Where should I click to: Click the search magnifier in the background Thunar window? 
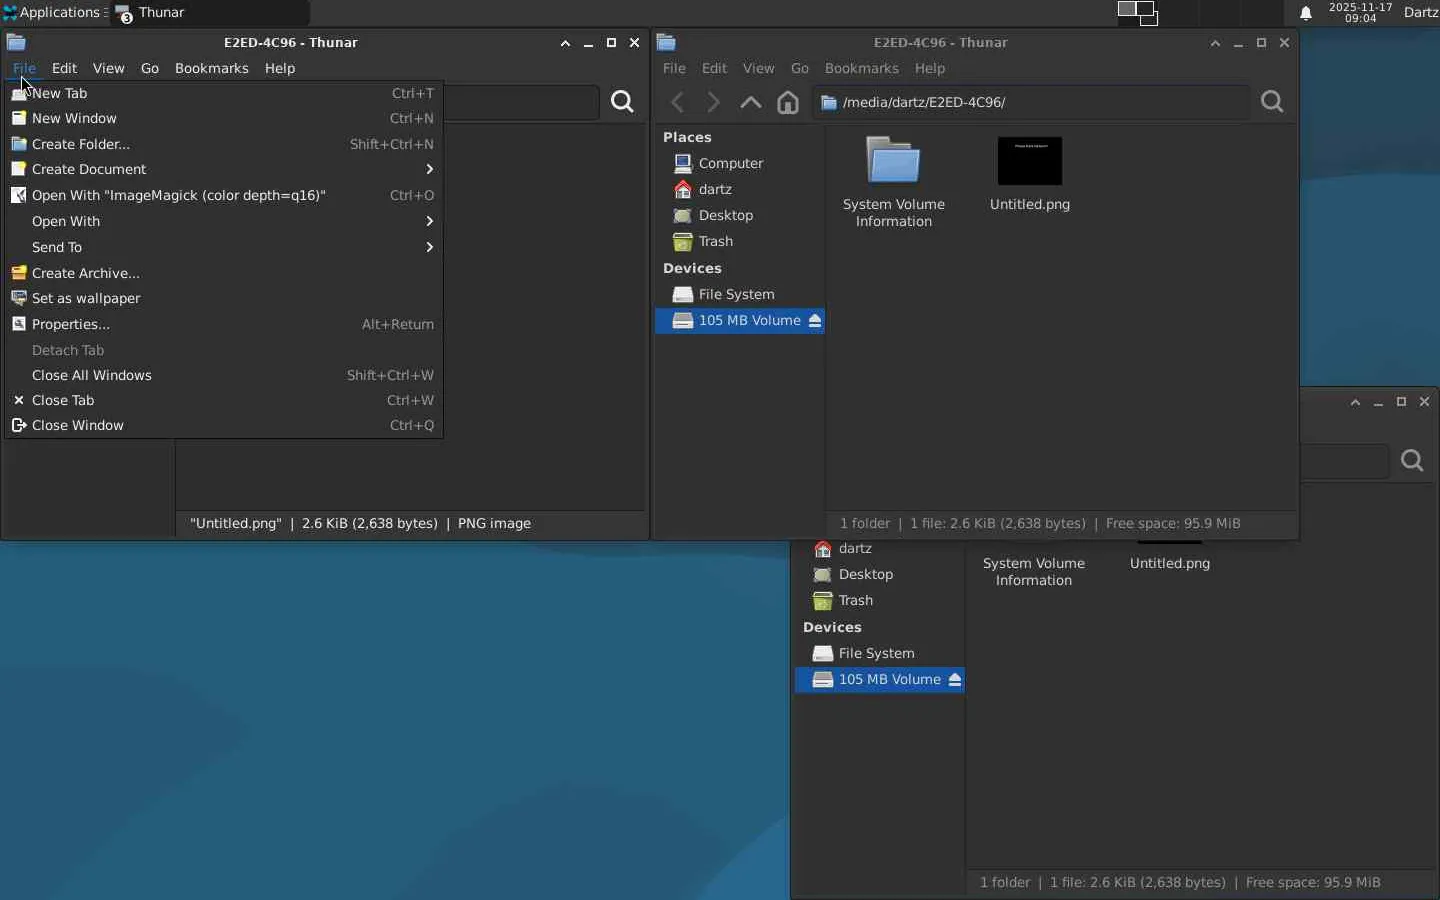1412,461
